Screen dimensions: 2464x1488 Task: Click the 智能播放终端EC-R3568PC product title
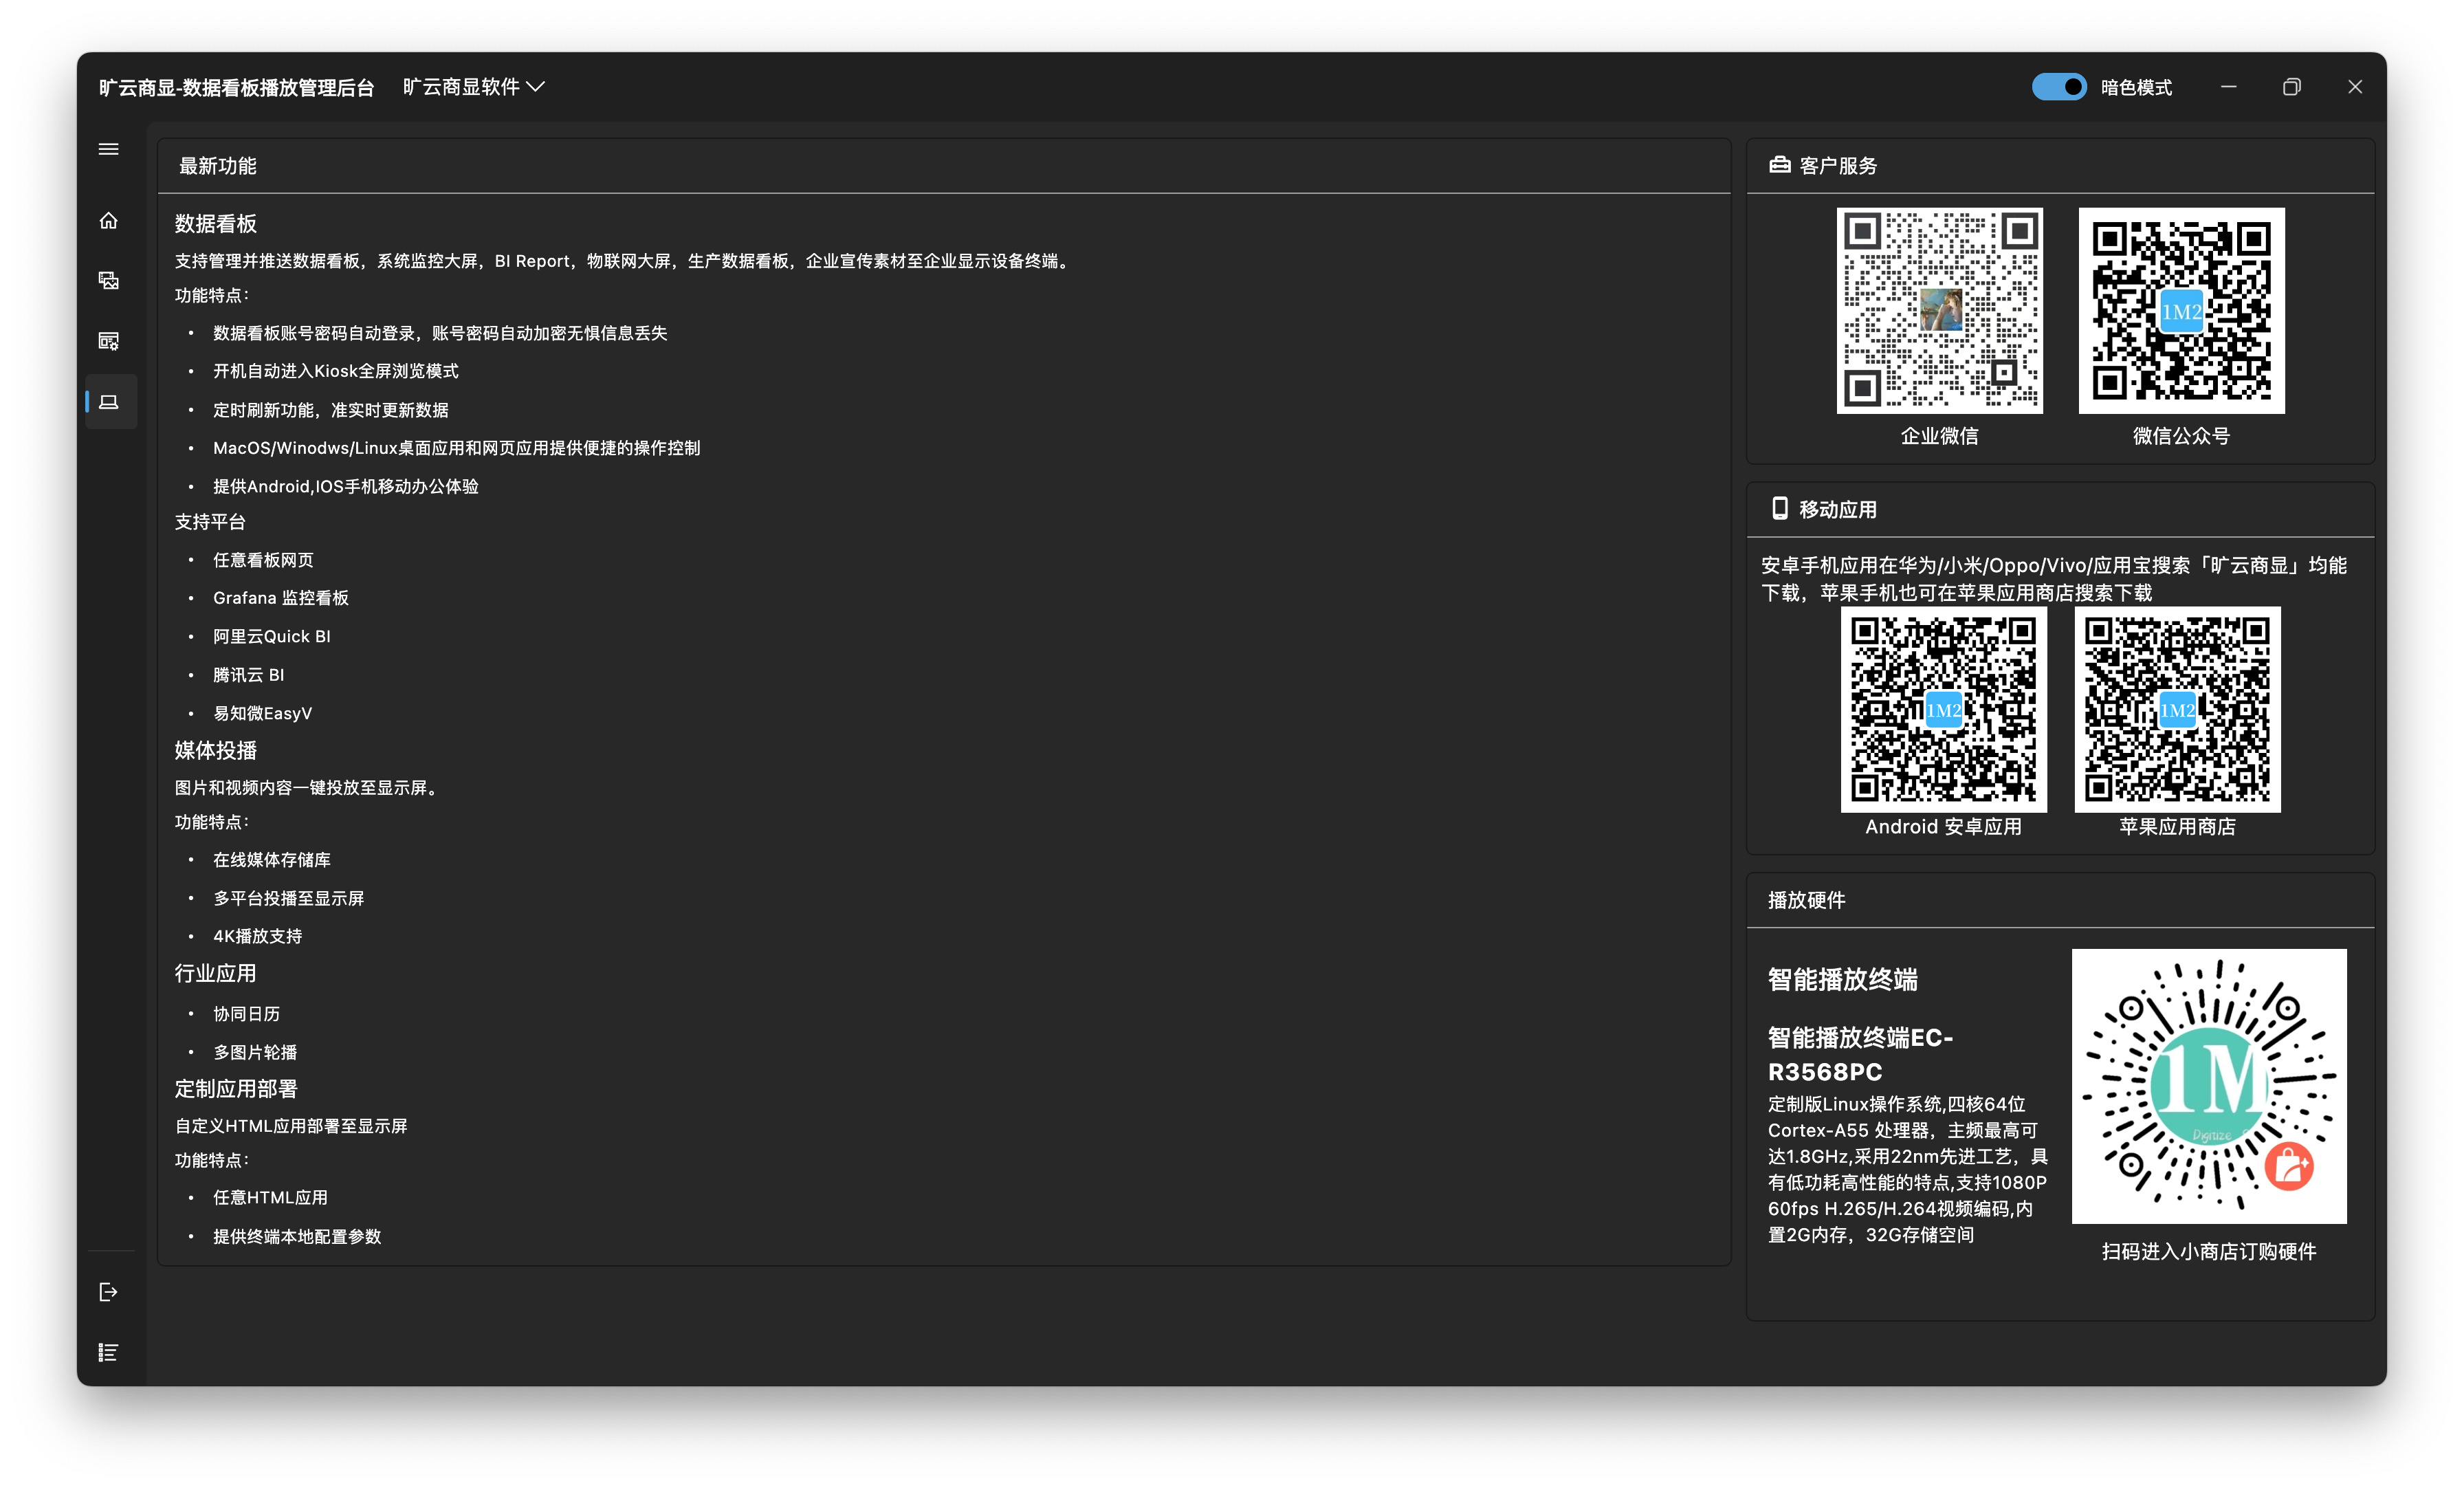(1861, 1054)
